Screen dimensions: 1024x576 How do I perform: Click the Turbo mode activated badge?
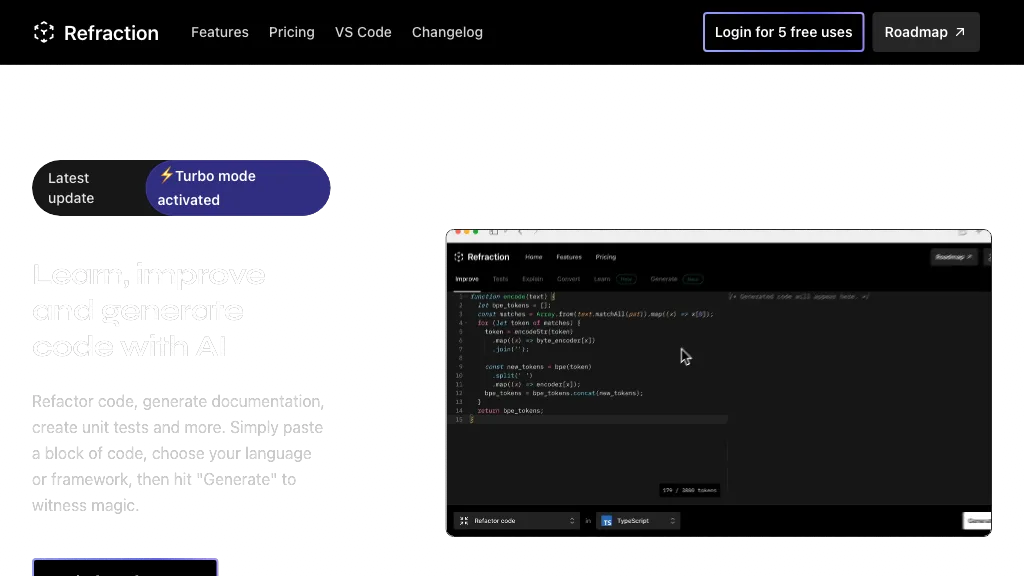pyautogui.click(x=238, y=188)
